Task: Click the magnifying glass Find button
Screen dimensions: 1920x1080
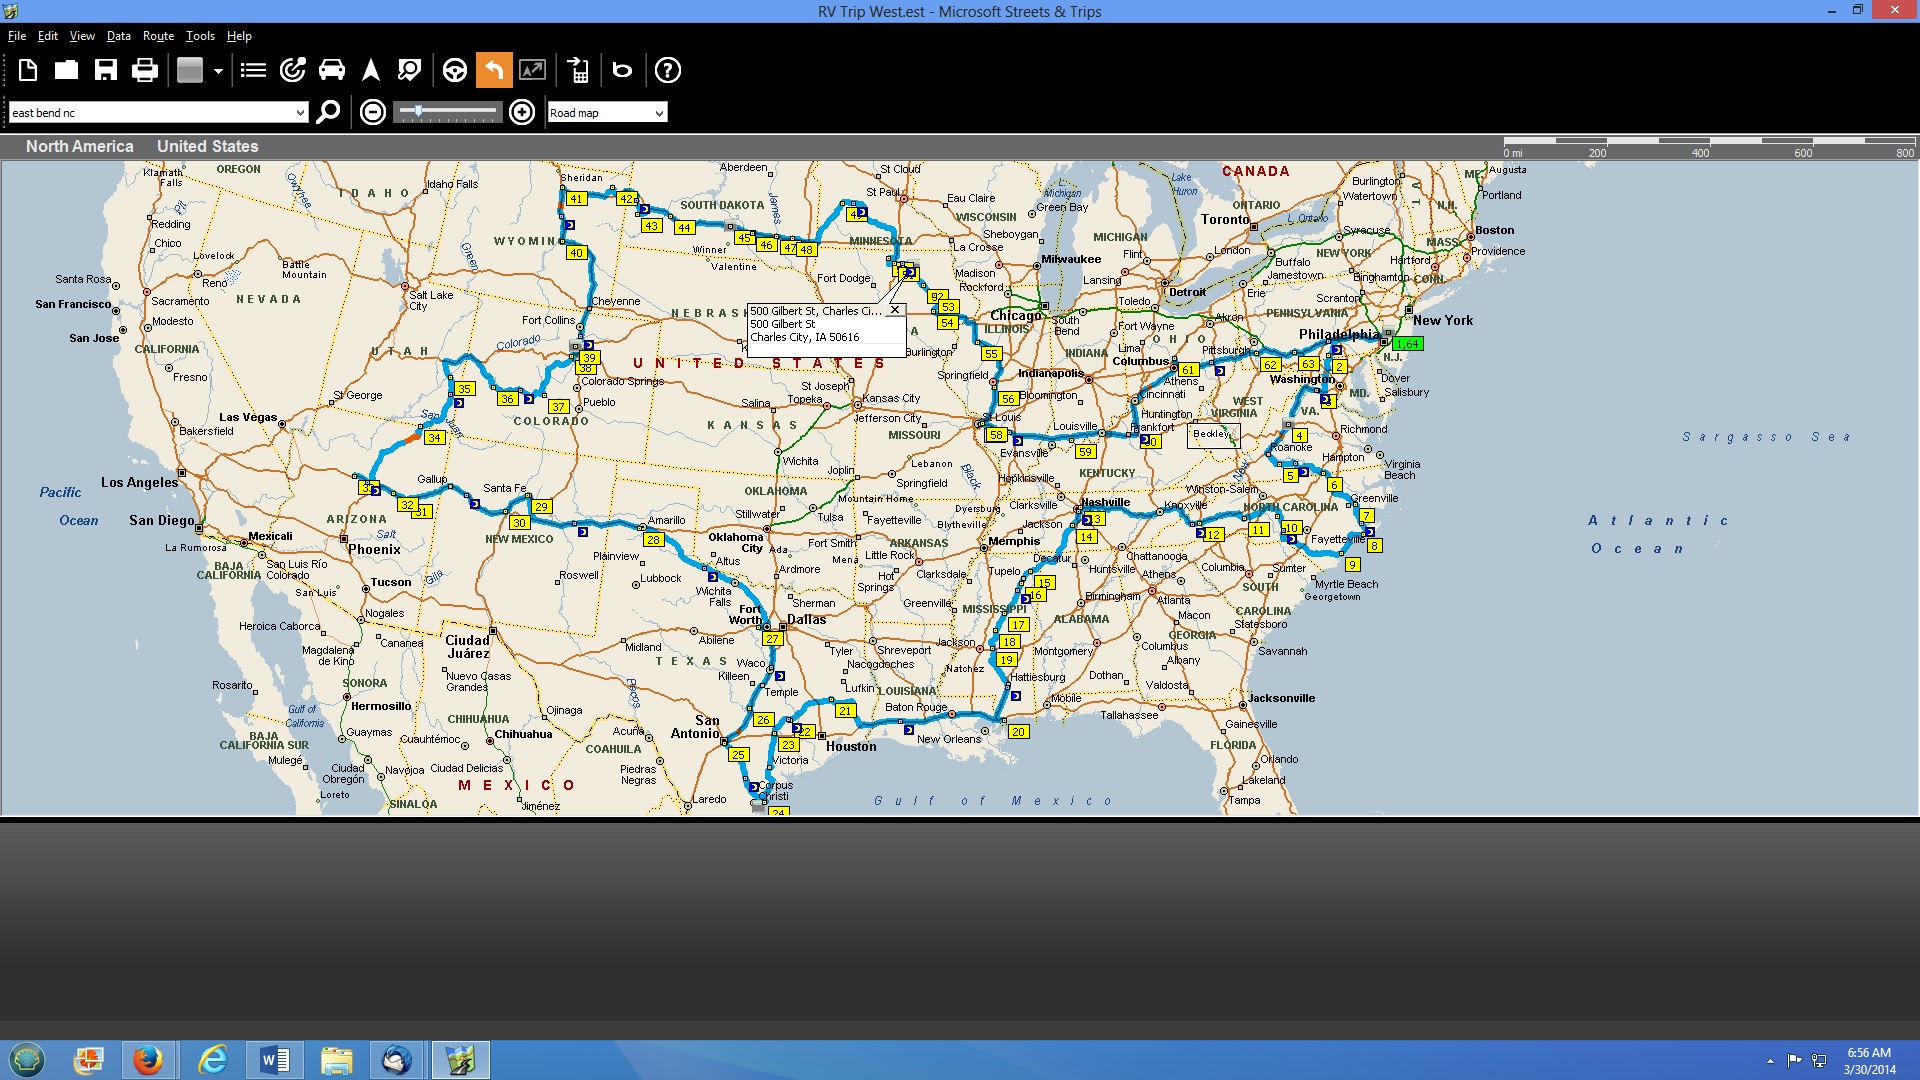Action: 328,112
